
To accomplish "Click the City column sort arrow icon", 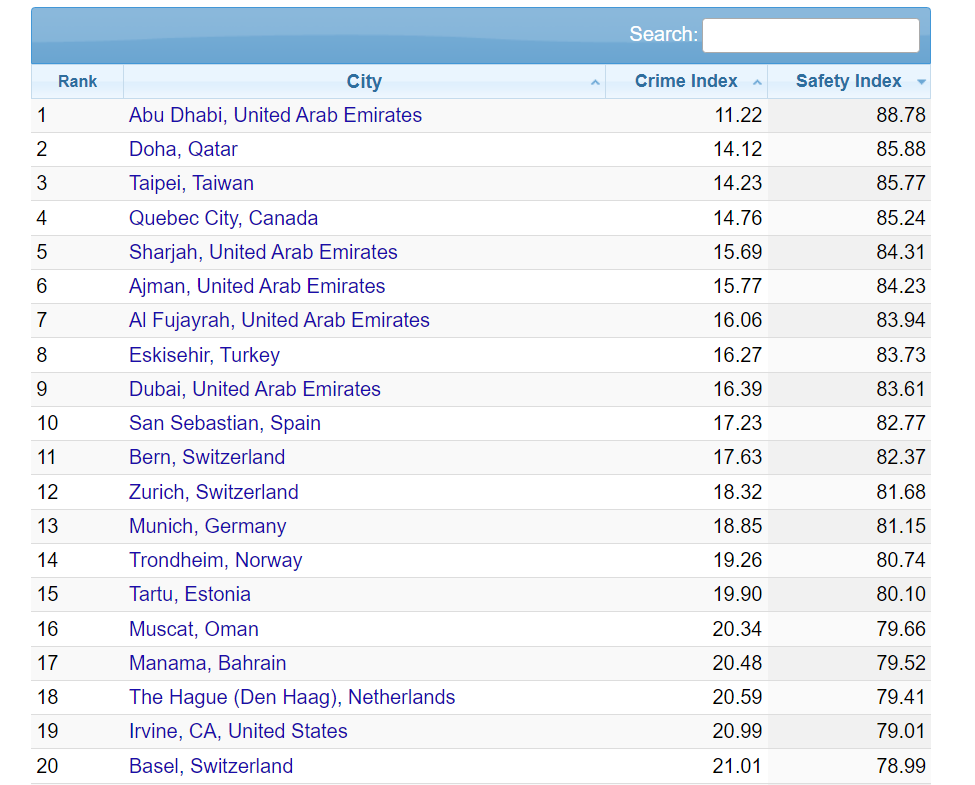I will coord(595,82).
